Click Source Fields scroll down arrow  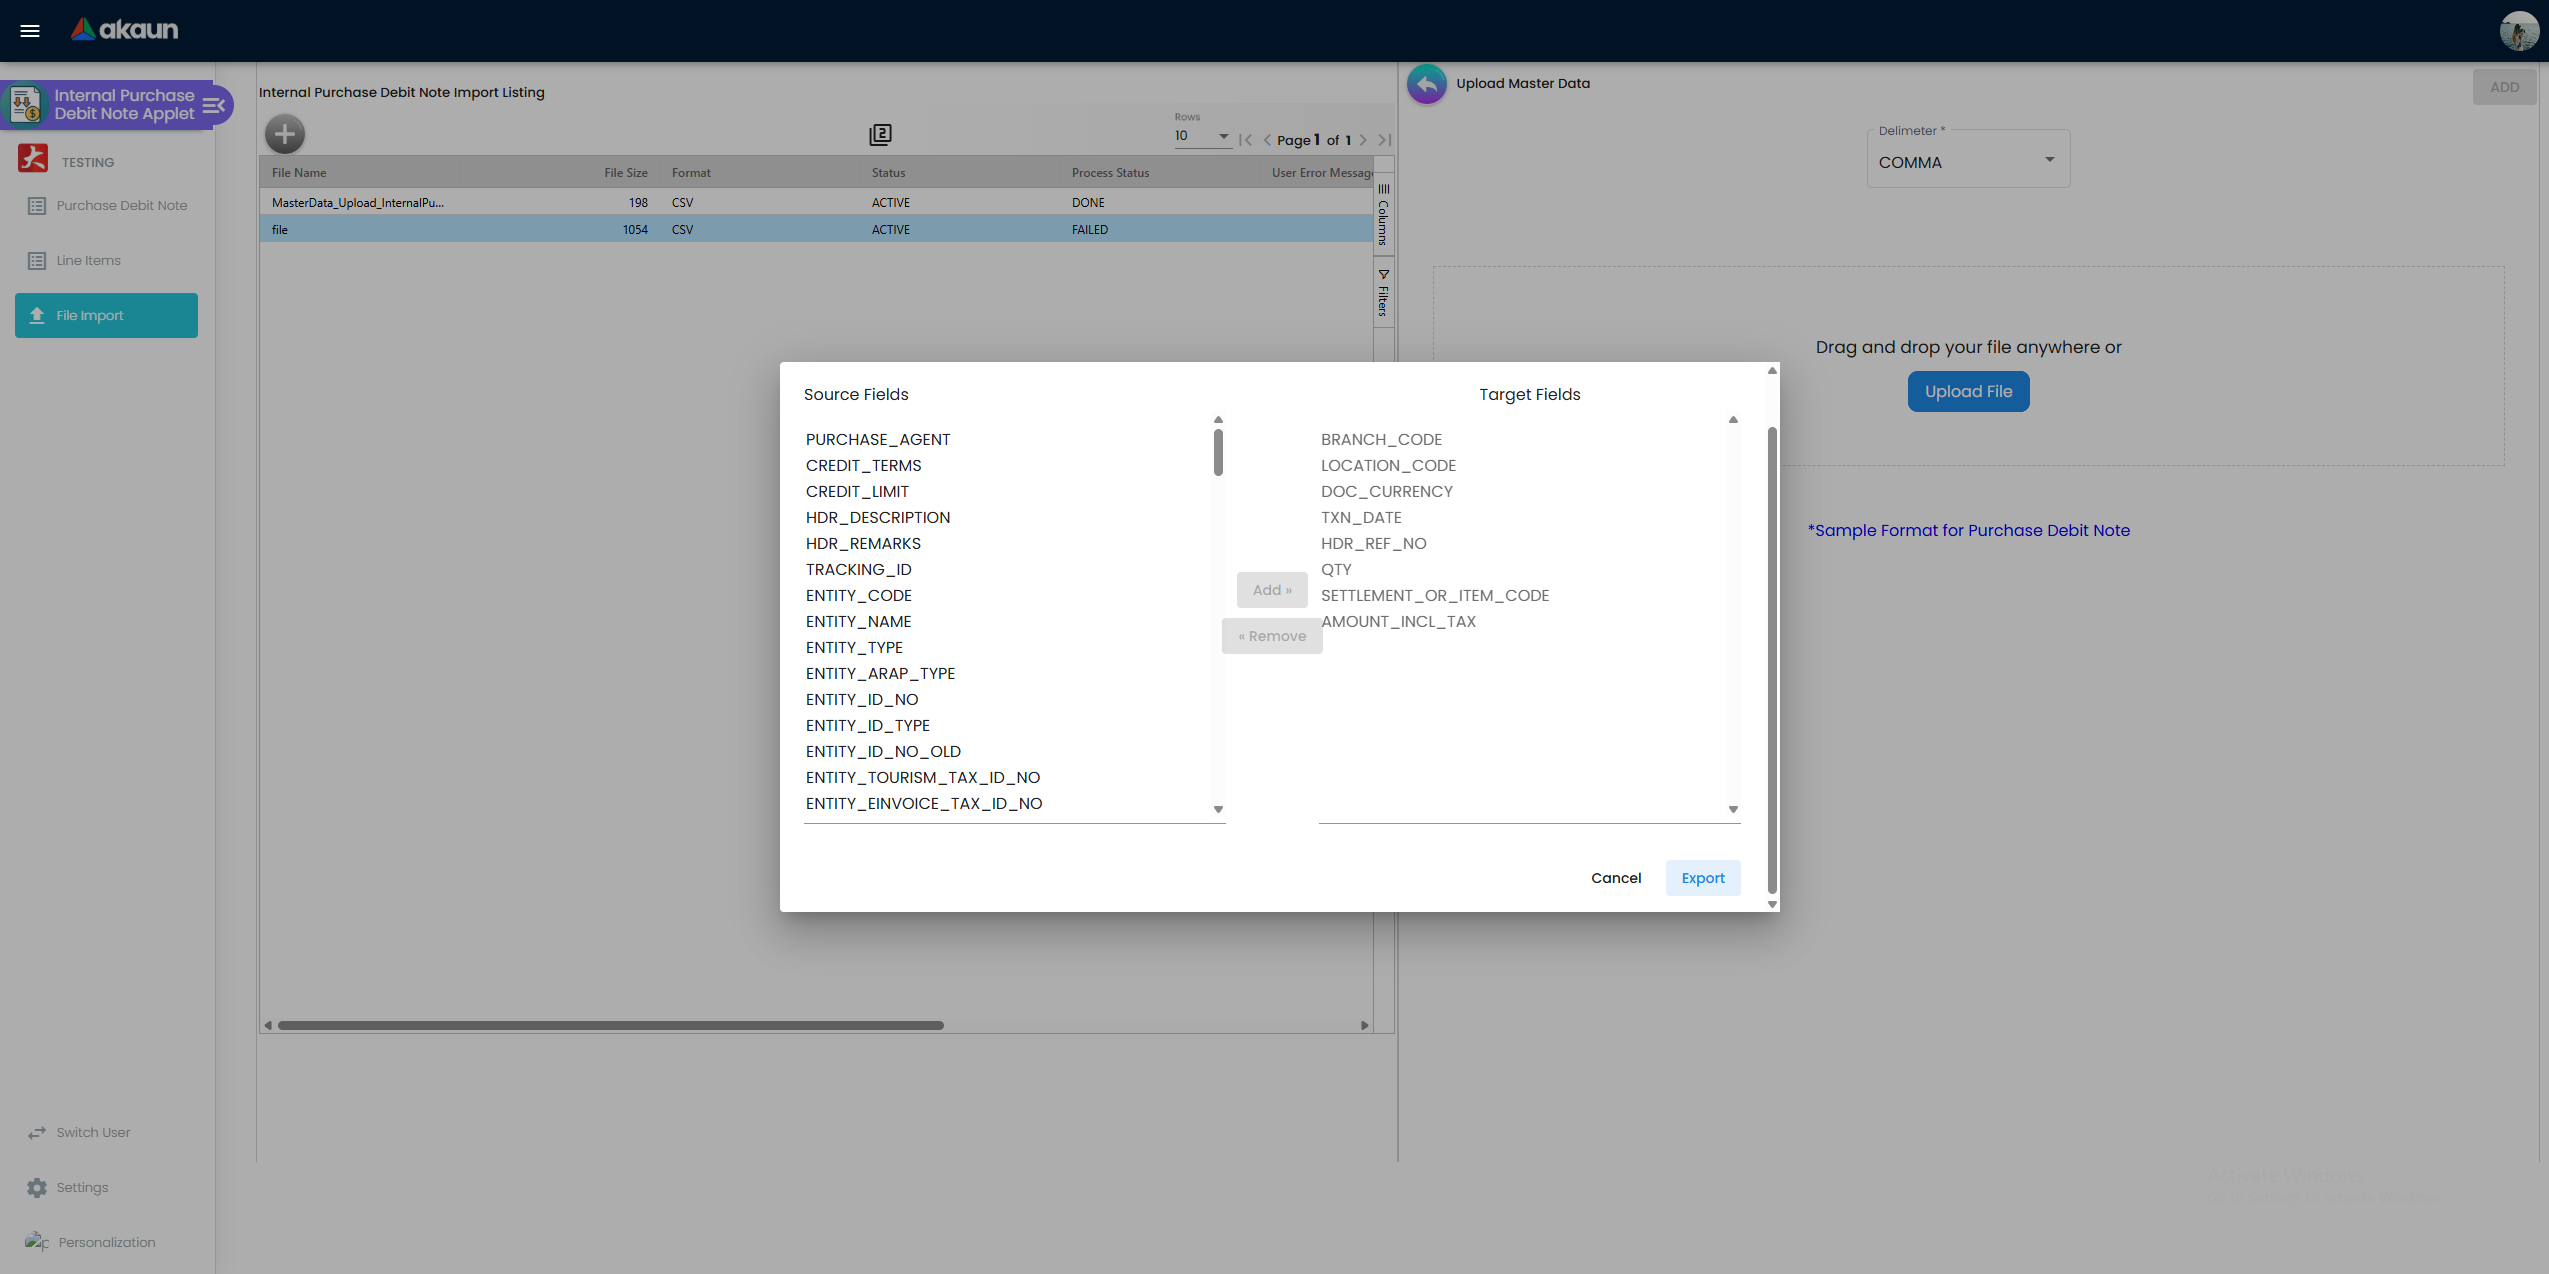(1218, 810)
